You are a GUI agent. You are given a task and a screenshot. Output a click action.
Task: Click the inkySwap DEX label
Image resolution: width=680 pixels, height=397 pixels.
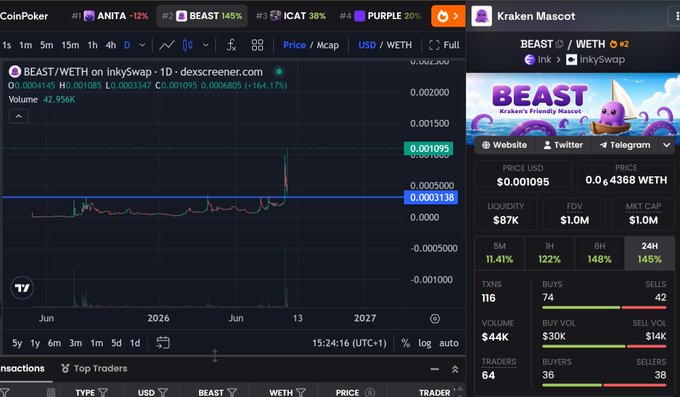595,59
